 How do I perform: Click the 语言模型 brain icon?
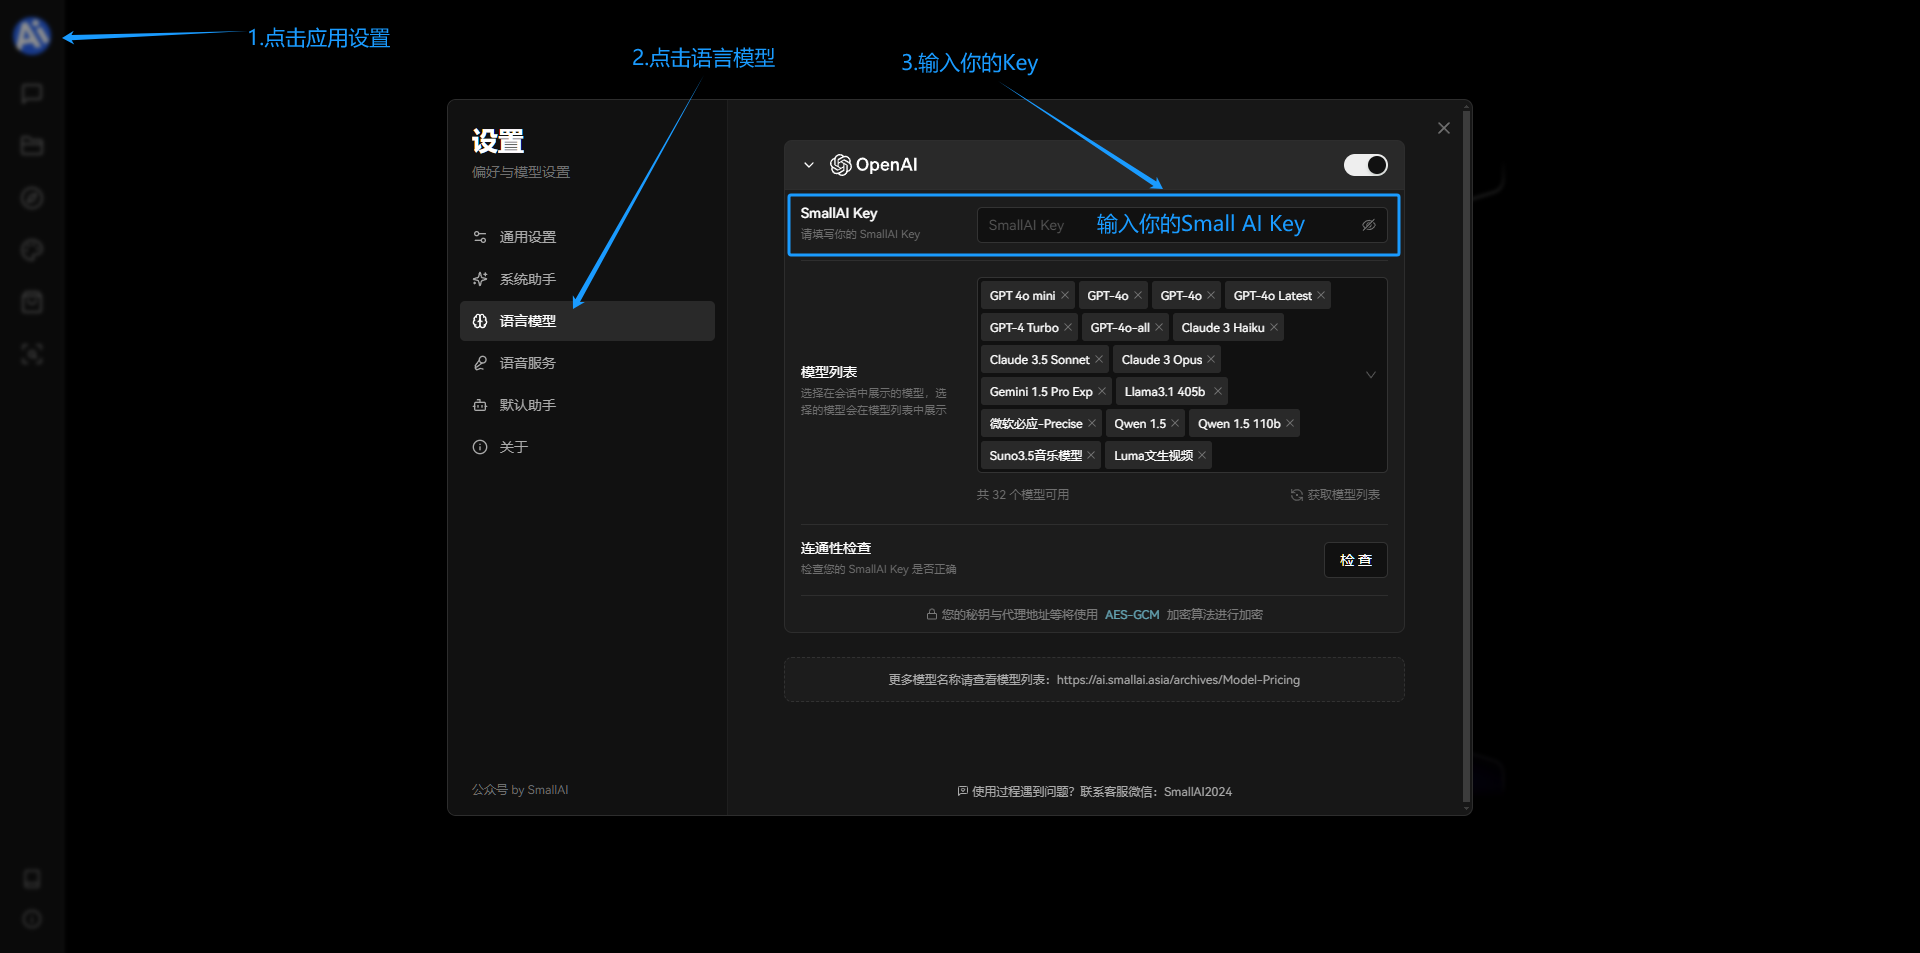pyautogui.click(x=480, y=321)
